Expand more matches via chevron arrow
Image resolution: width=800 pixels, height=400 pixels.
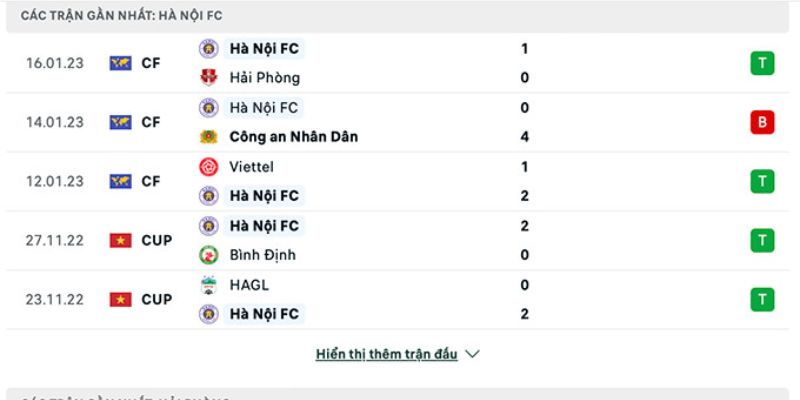point(473,354)
